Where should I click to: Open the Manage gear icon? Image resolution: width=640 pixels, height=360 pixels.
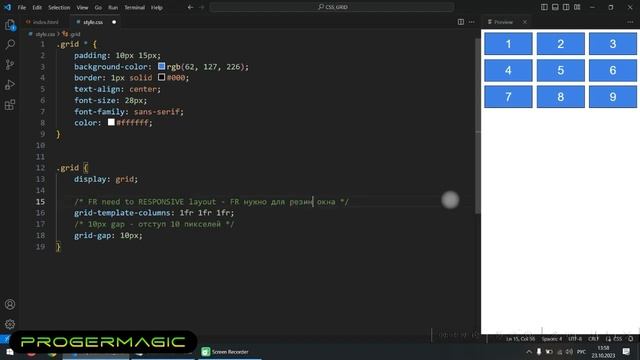click(x=10, y=324)
